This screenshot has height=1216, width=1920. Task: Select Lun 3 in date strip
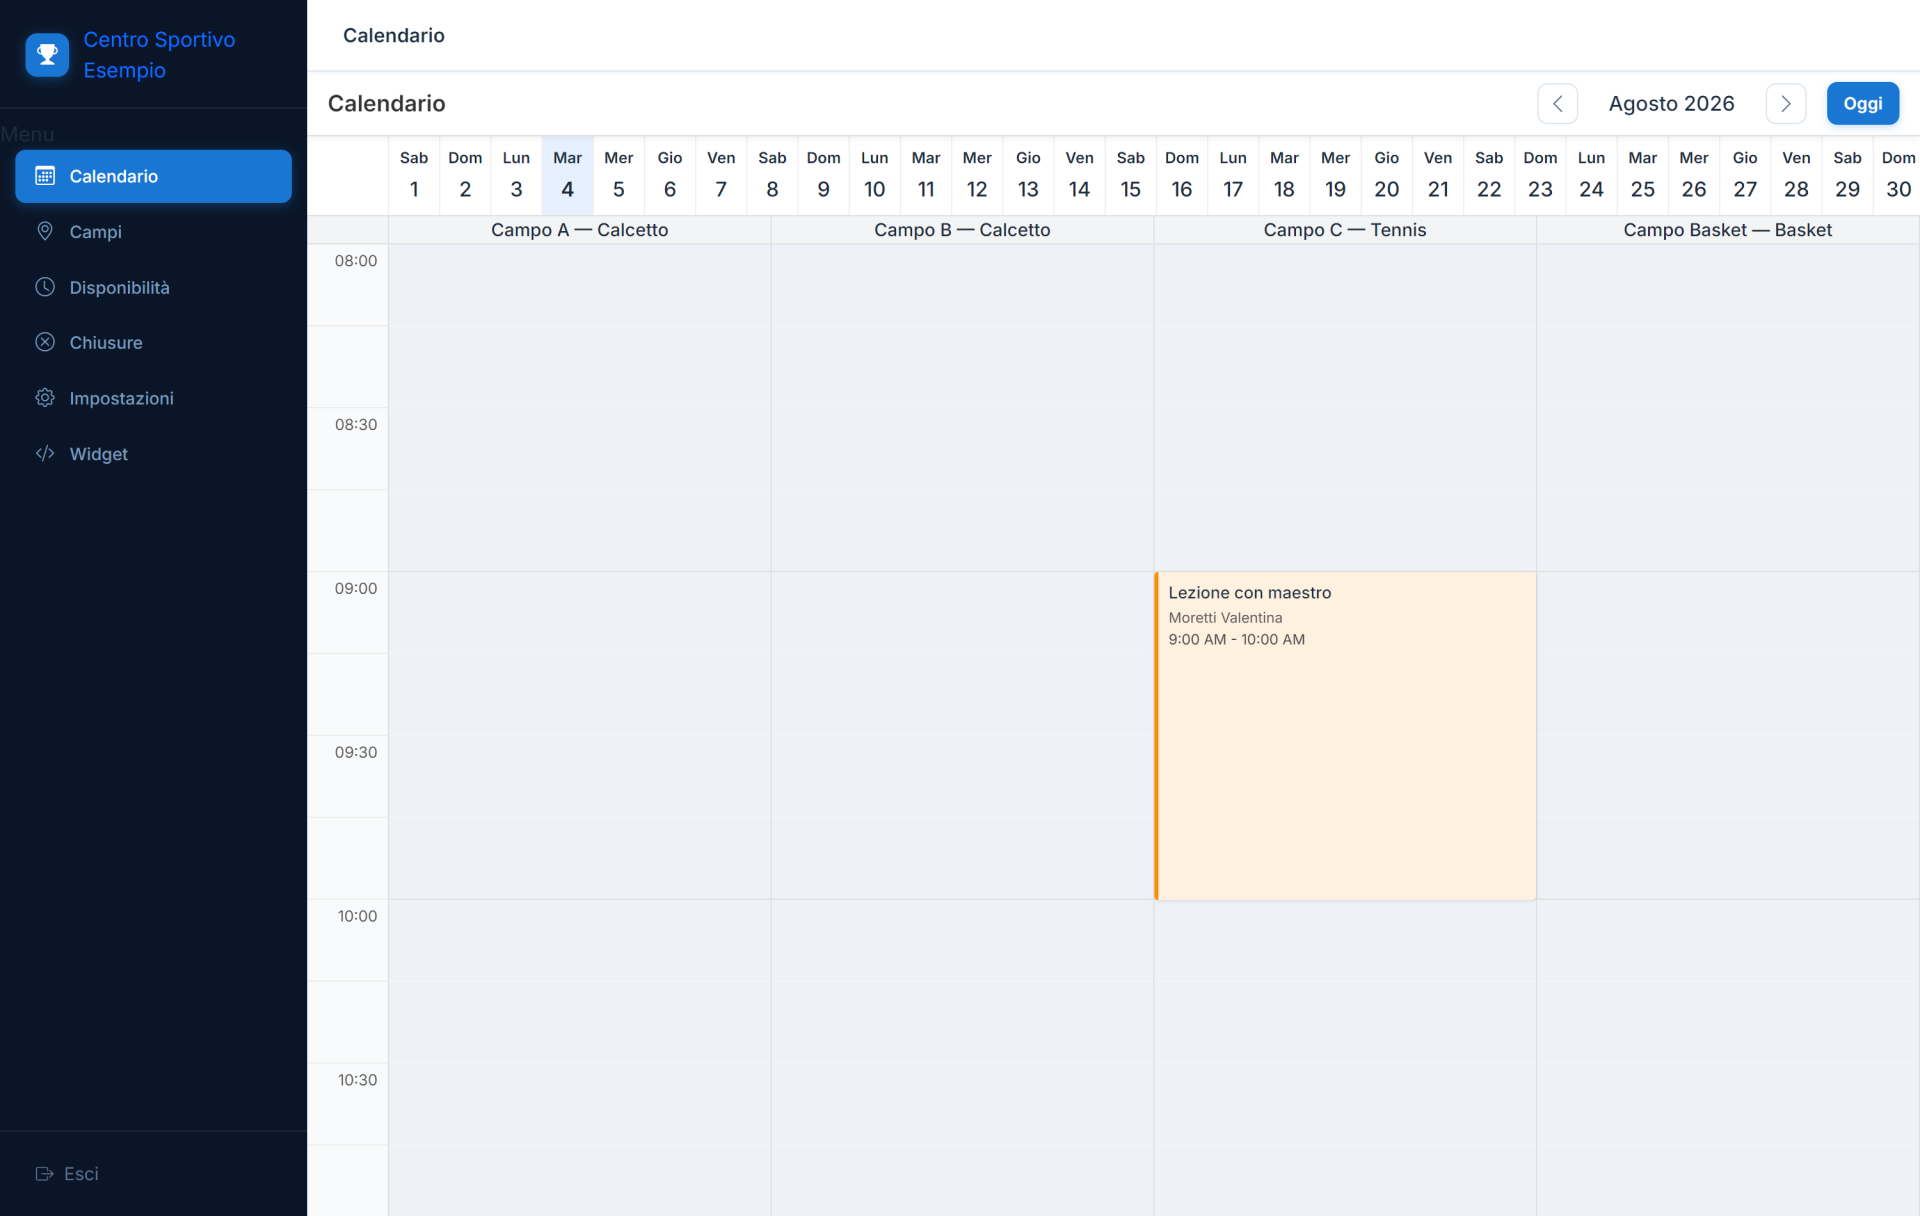516,175
